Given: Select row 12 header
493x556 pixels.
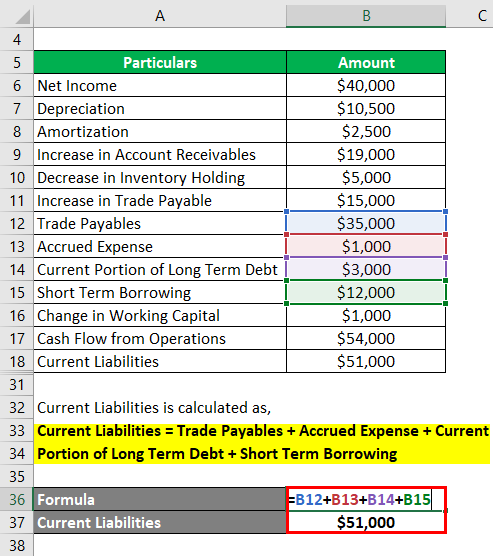Looking at the screenshot, I should coord(17,223).
